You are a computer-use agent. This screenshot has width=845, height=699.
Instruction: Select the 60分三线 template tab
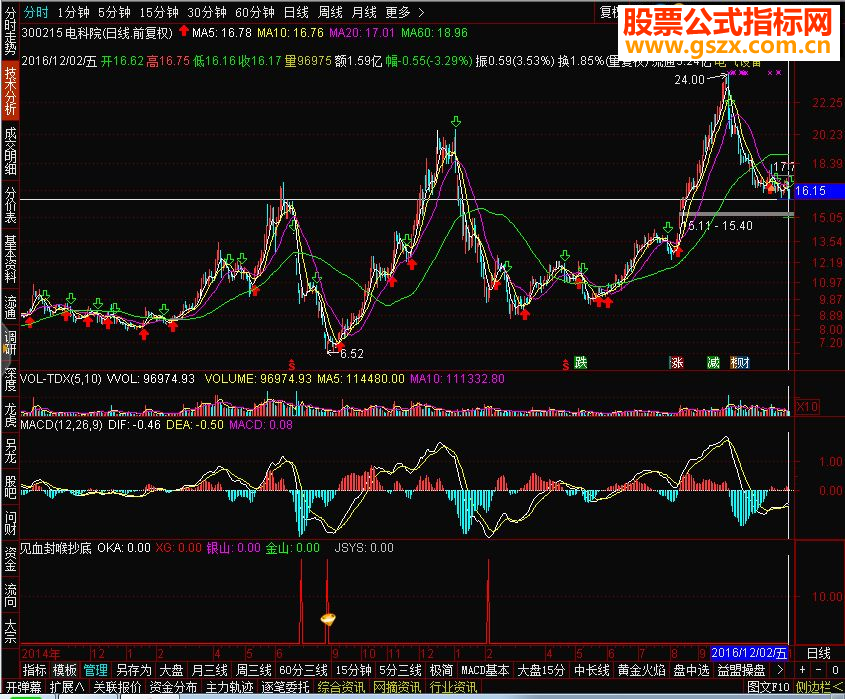click(303, 670)
